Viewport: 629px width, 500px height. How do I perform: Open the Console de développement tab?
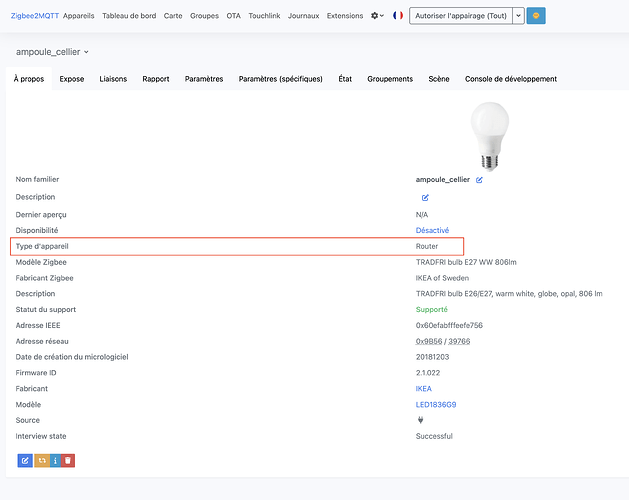510,79
